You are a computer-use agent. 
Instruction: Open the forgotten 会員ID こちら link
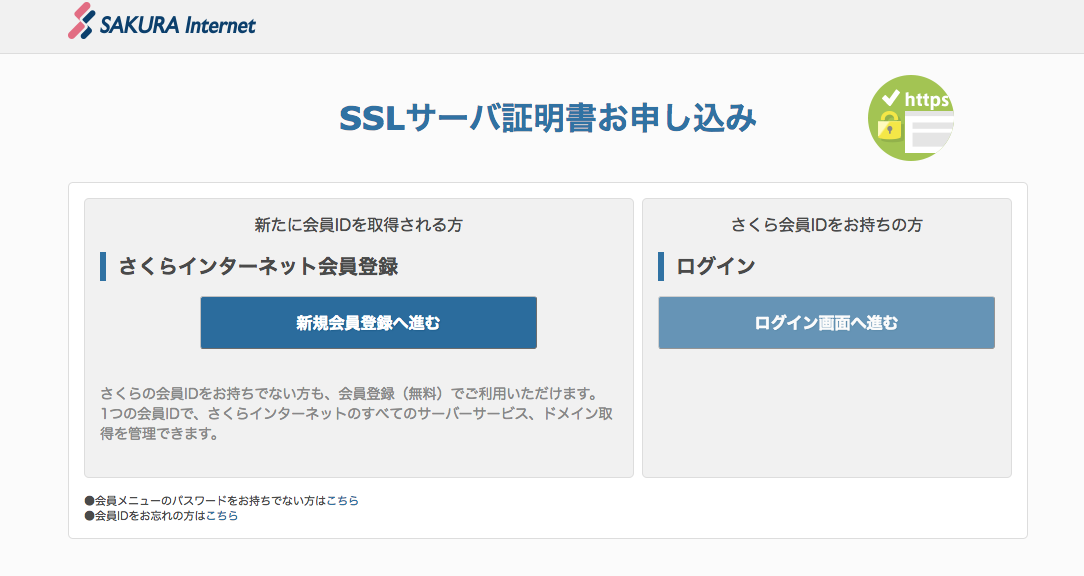click(224, 516)
